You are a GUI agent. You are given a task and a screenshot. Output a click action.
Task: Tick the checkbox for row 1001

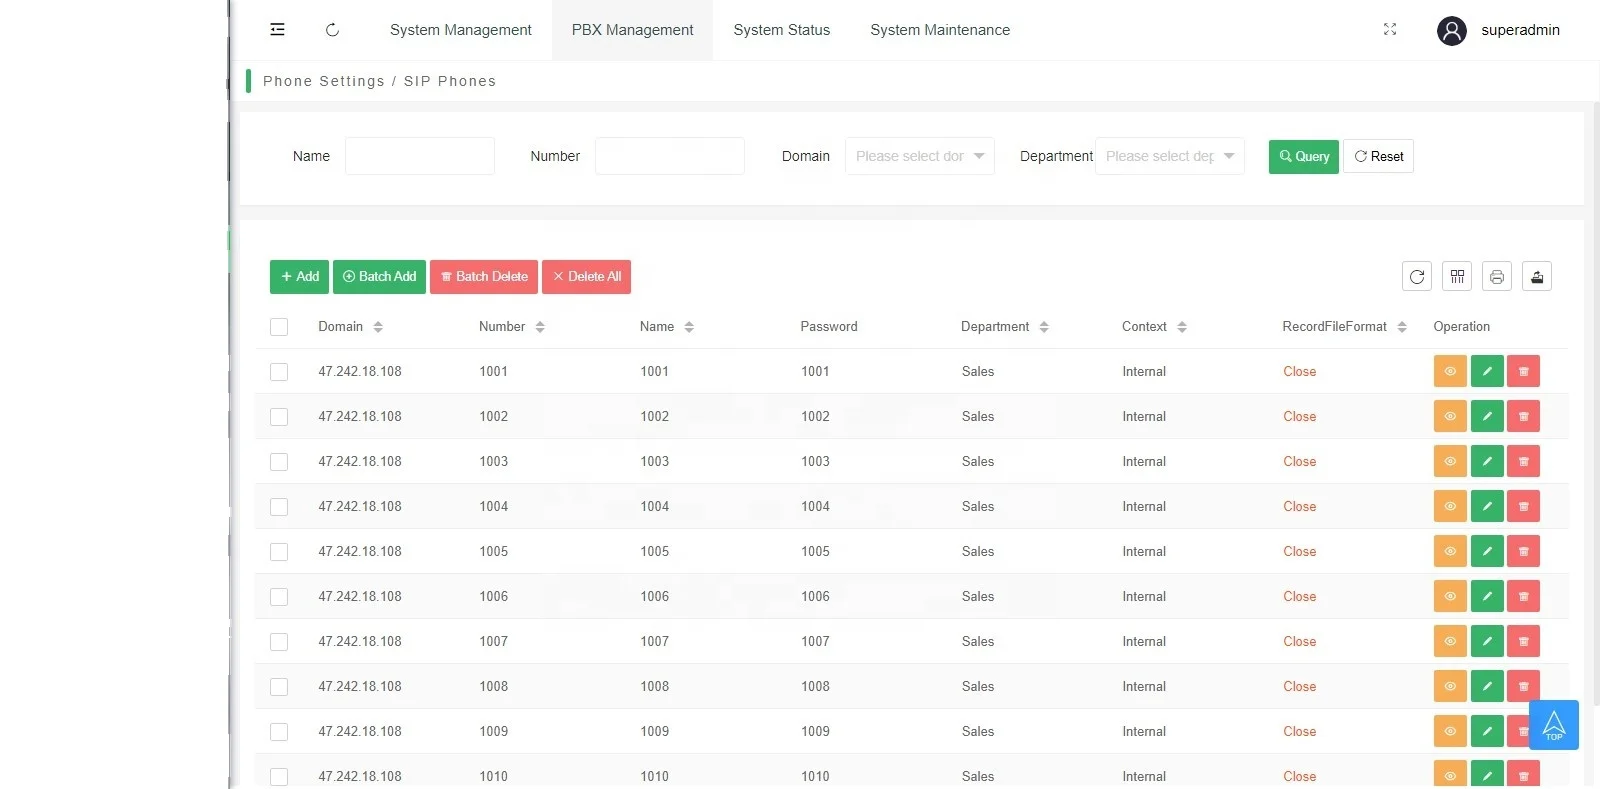279,372
